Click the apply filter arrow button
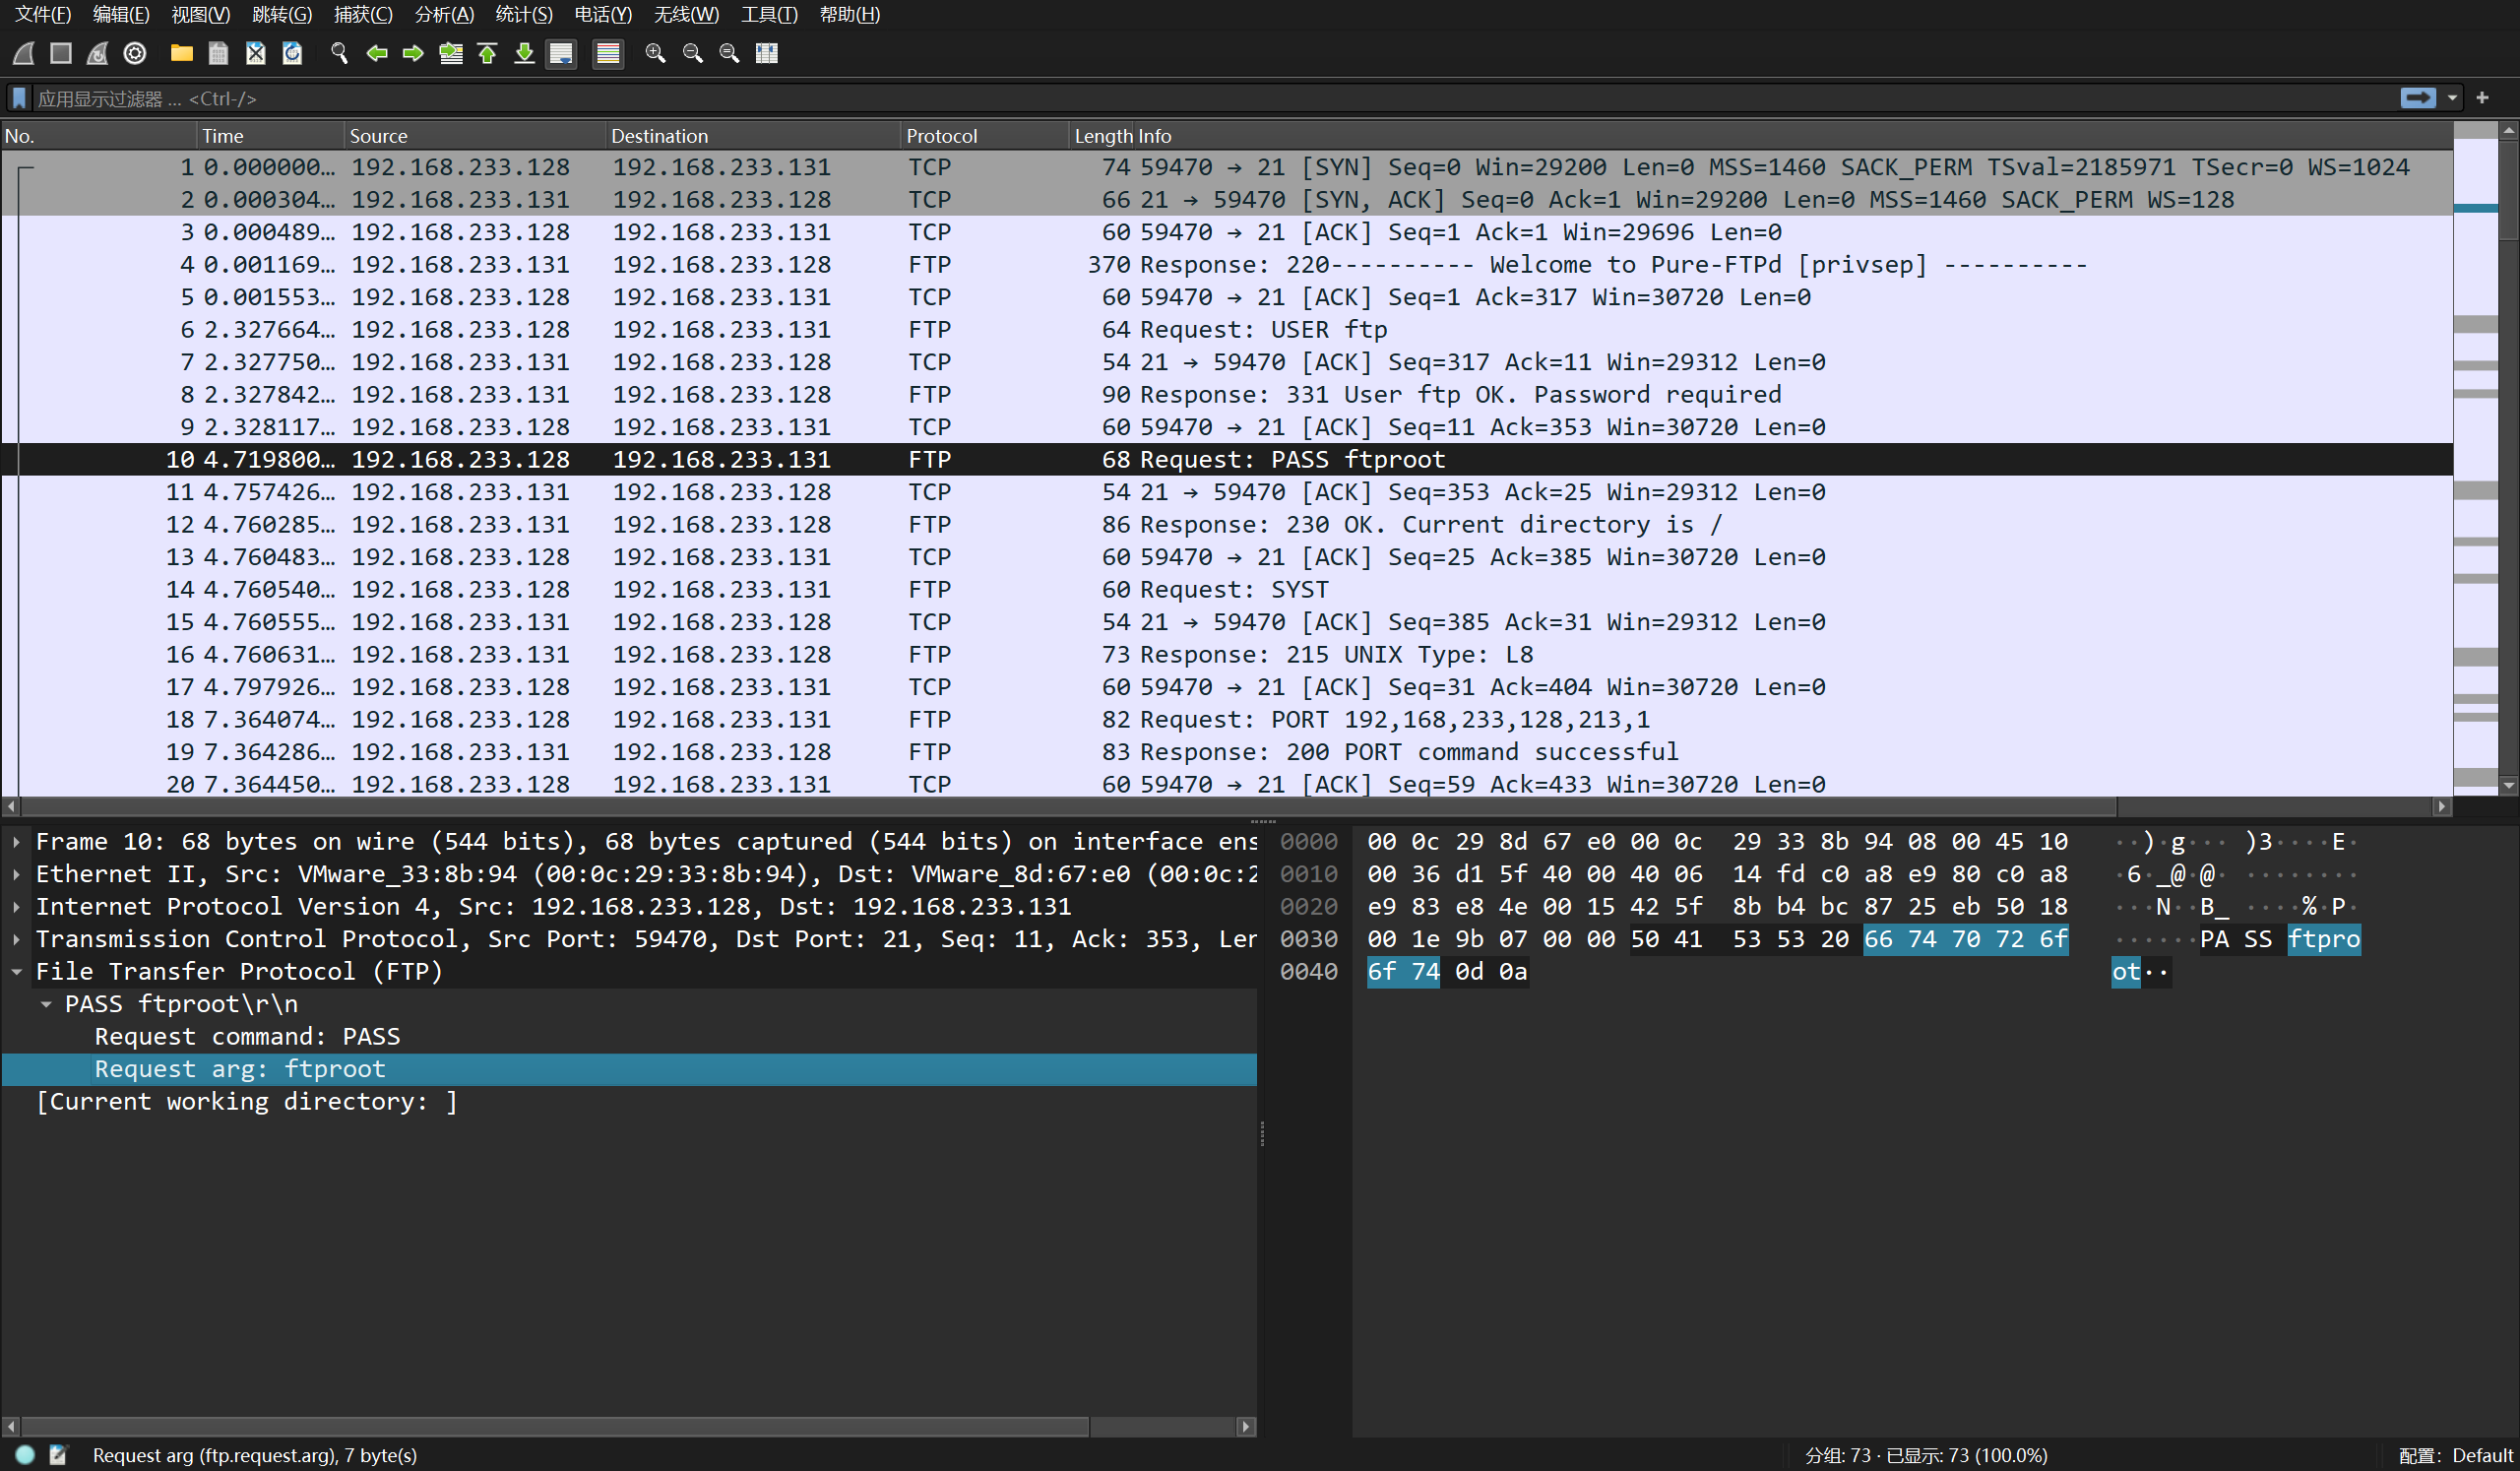This screenshot has height=1471, width=2520. (x=2418, y=98)
